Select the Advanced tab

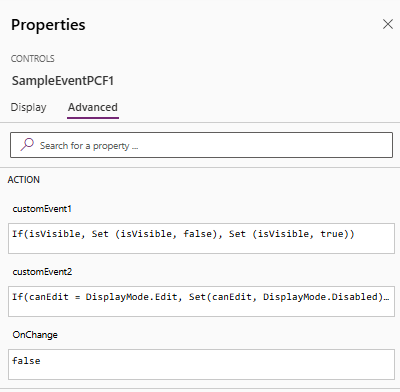click(x=93, y=107)
